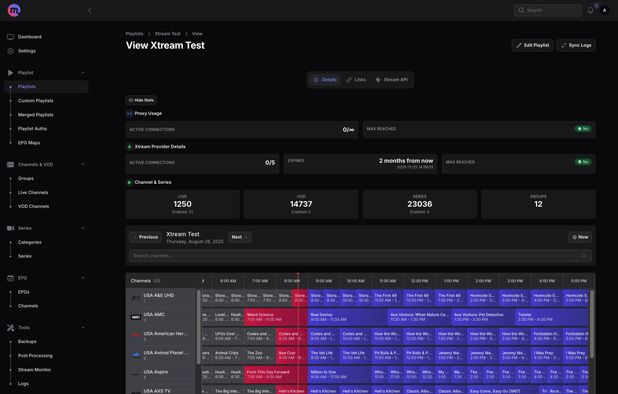Click the top Search field
618x394 pixels.
point(548,11)
